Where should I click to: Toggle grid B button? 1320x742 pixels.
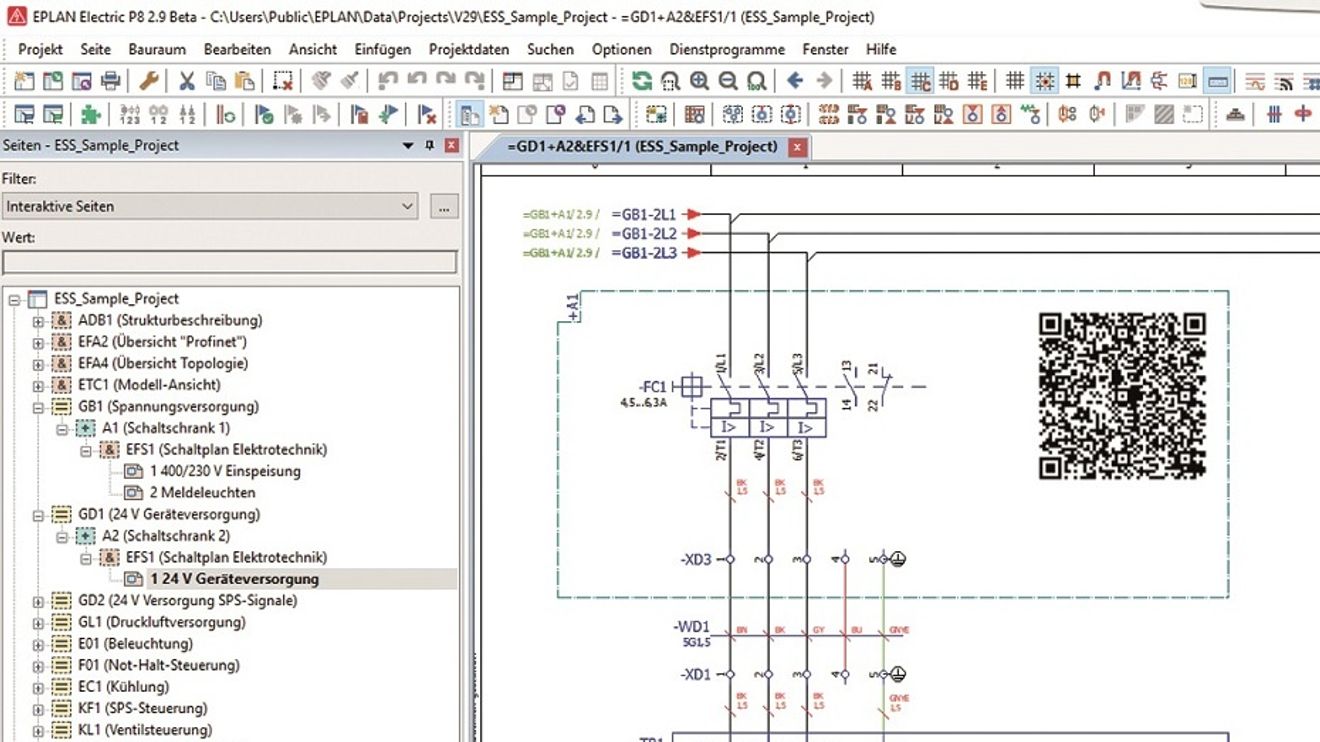pyautogui.click(x=891, y=81)
